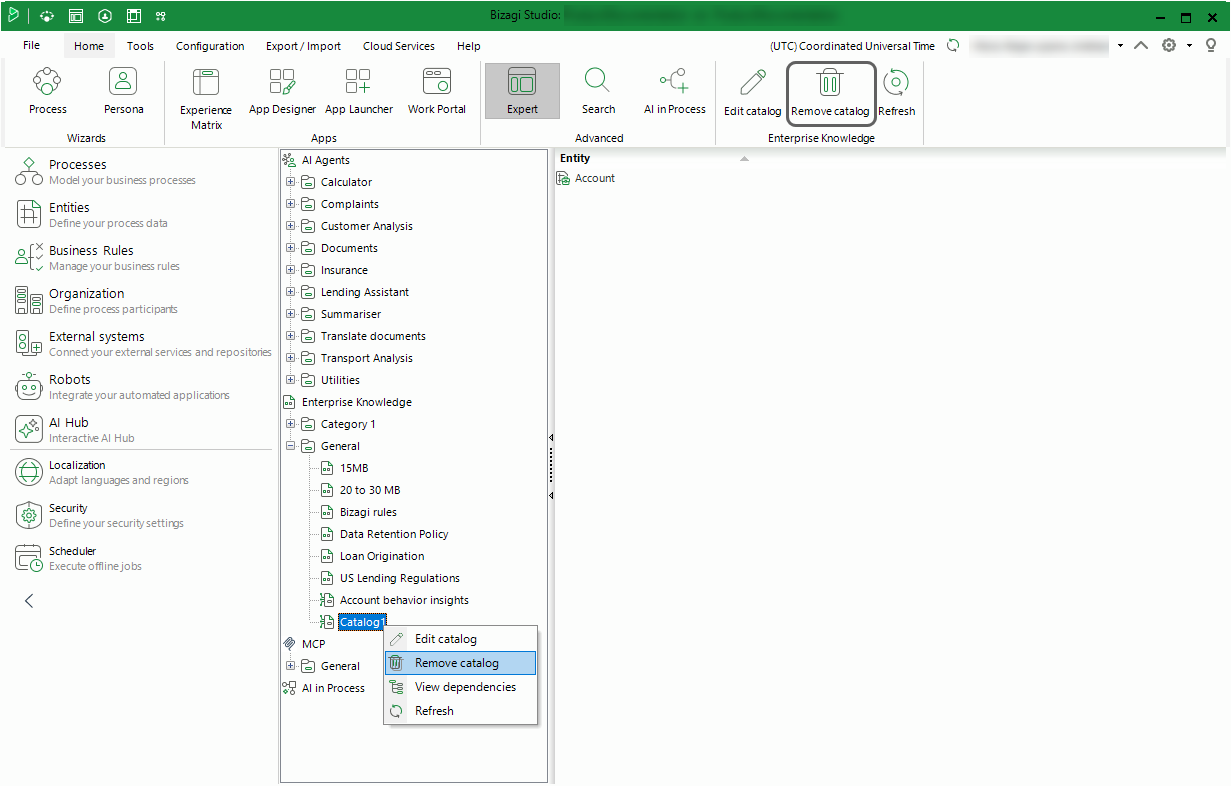Click the time zone refresh icon
The width and height of the screenshot is (1231, 786).
point(953,46)
